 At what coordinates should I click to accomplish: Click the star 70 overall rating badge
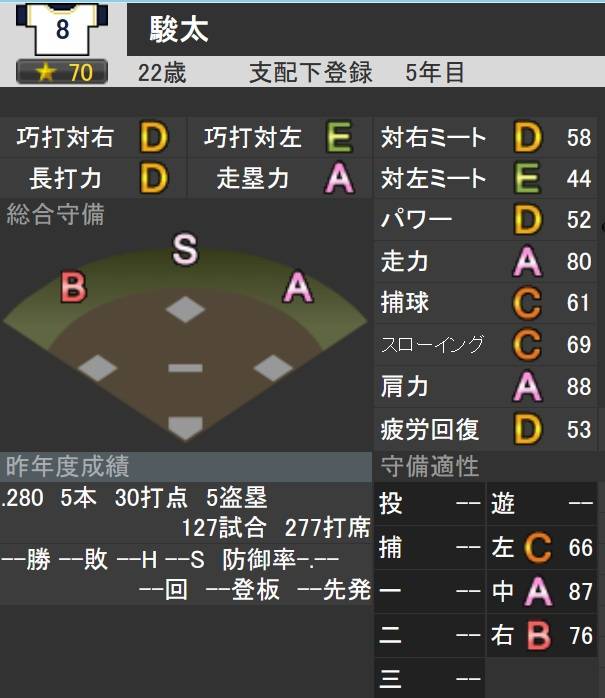[62, 72]
